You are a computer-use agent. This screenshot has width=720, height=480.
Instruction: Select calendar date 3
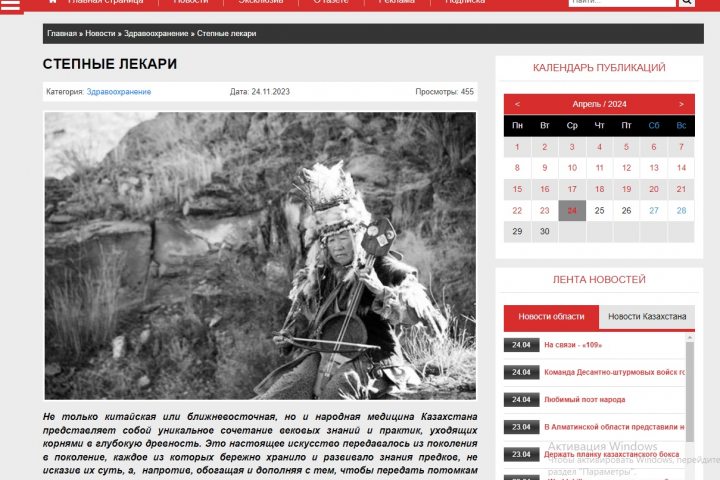[x=572, y=147]
